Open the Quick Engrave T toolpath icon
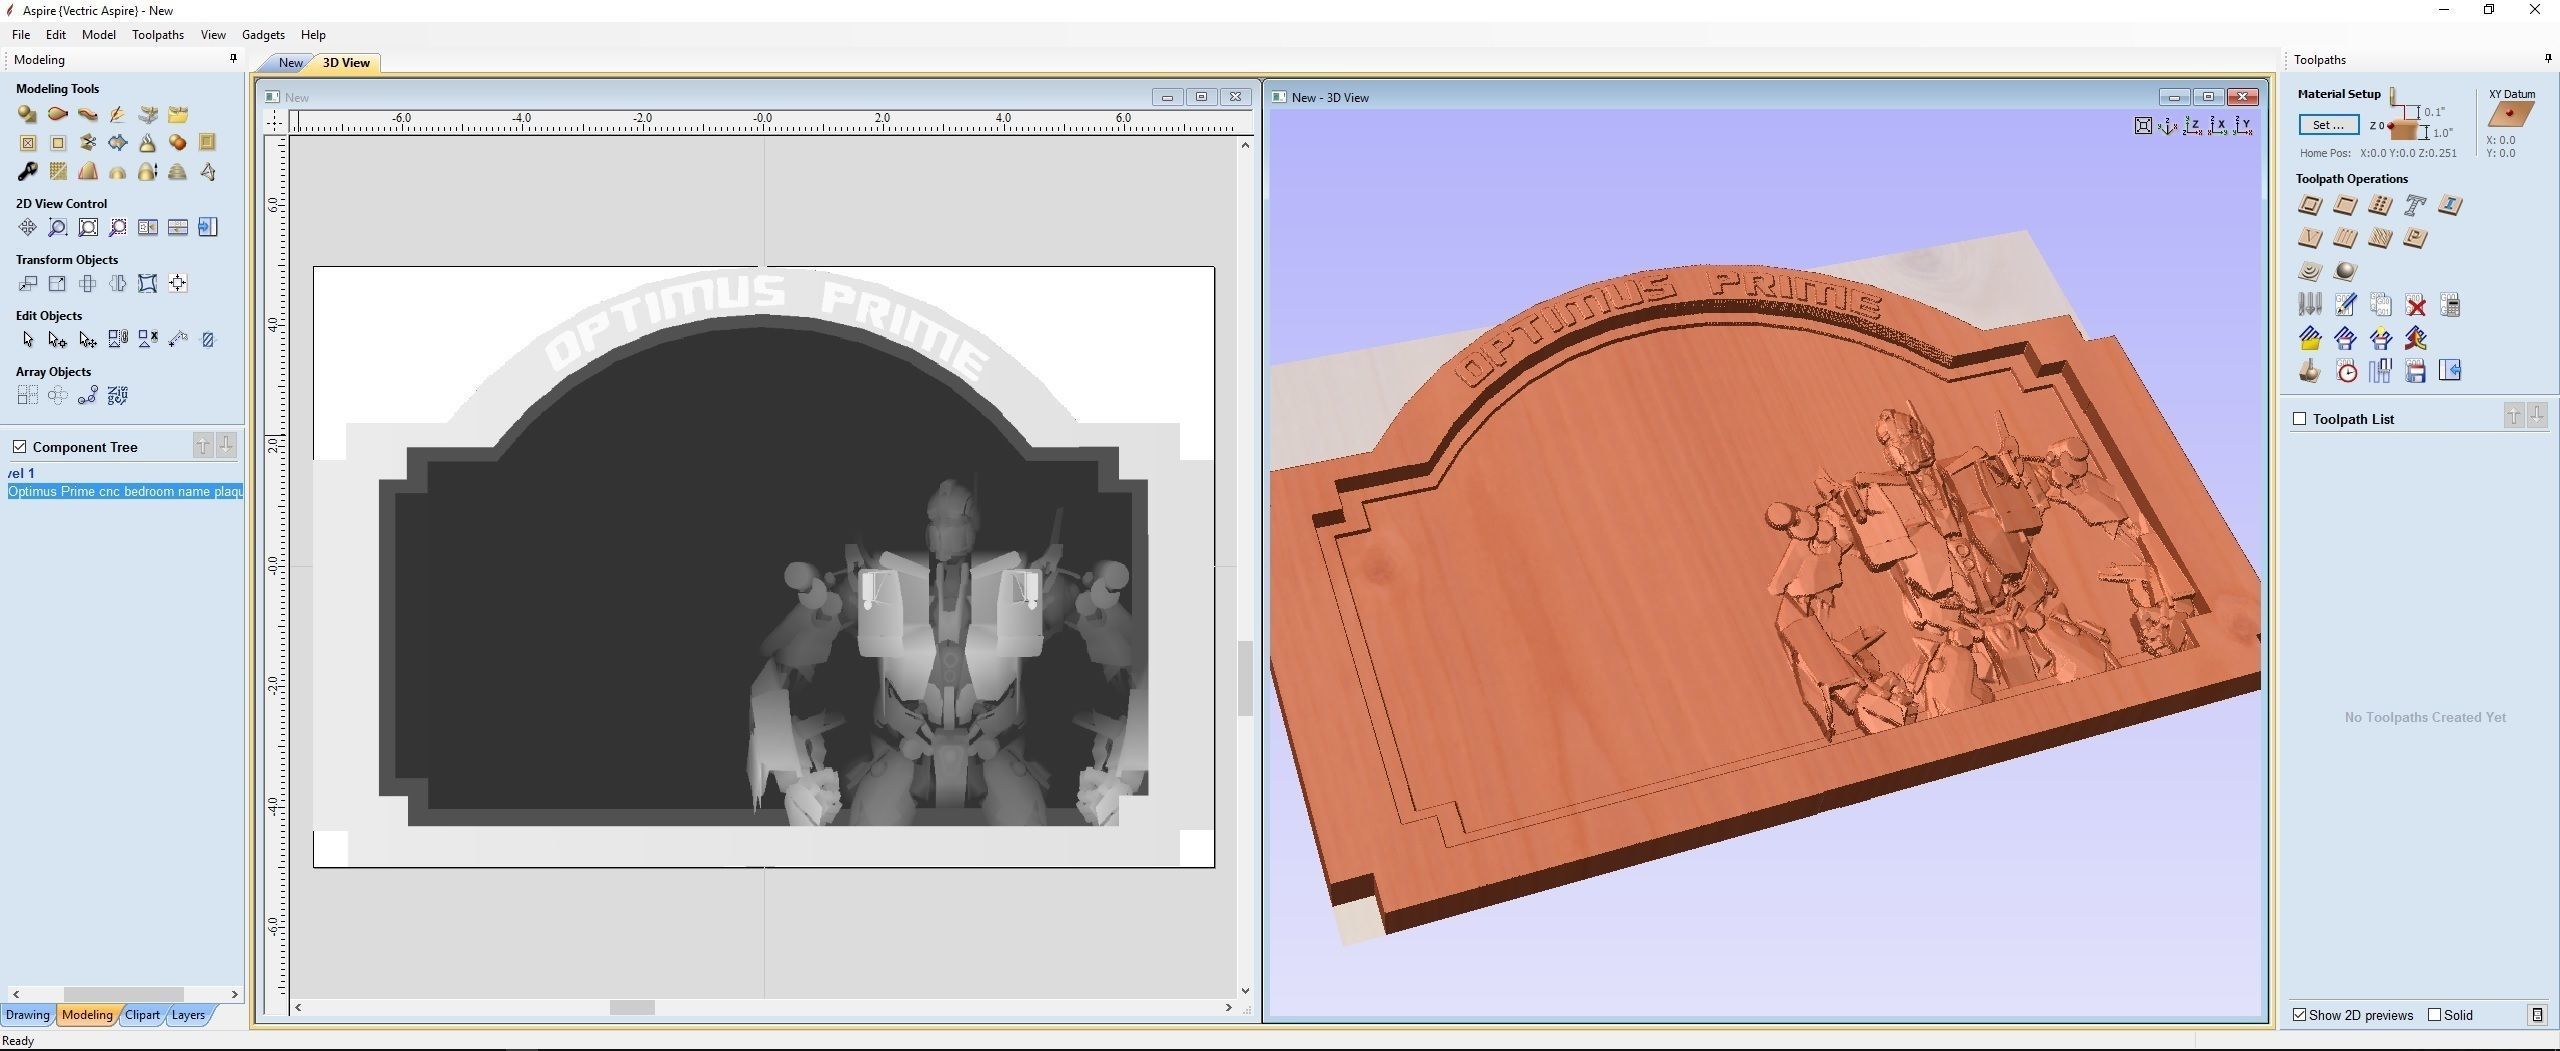 point(2415,206)
